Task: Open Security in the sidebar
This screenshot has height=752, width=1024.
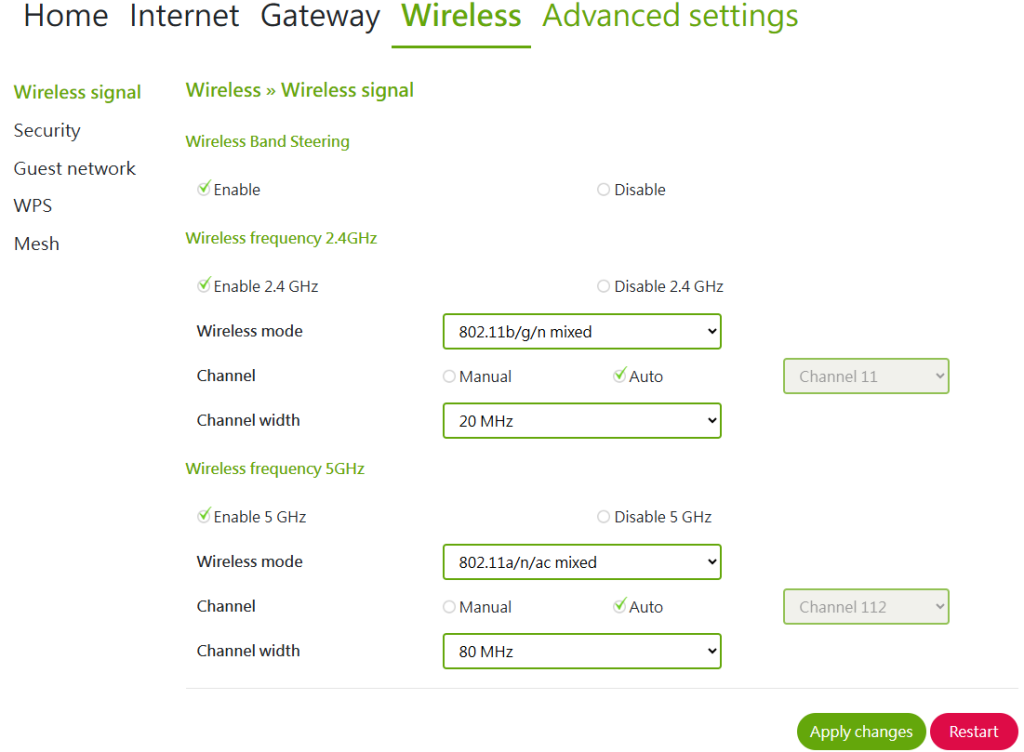Action: [47, 131]
